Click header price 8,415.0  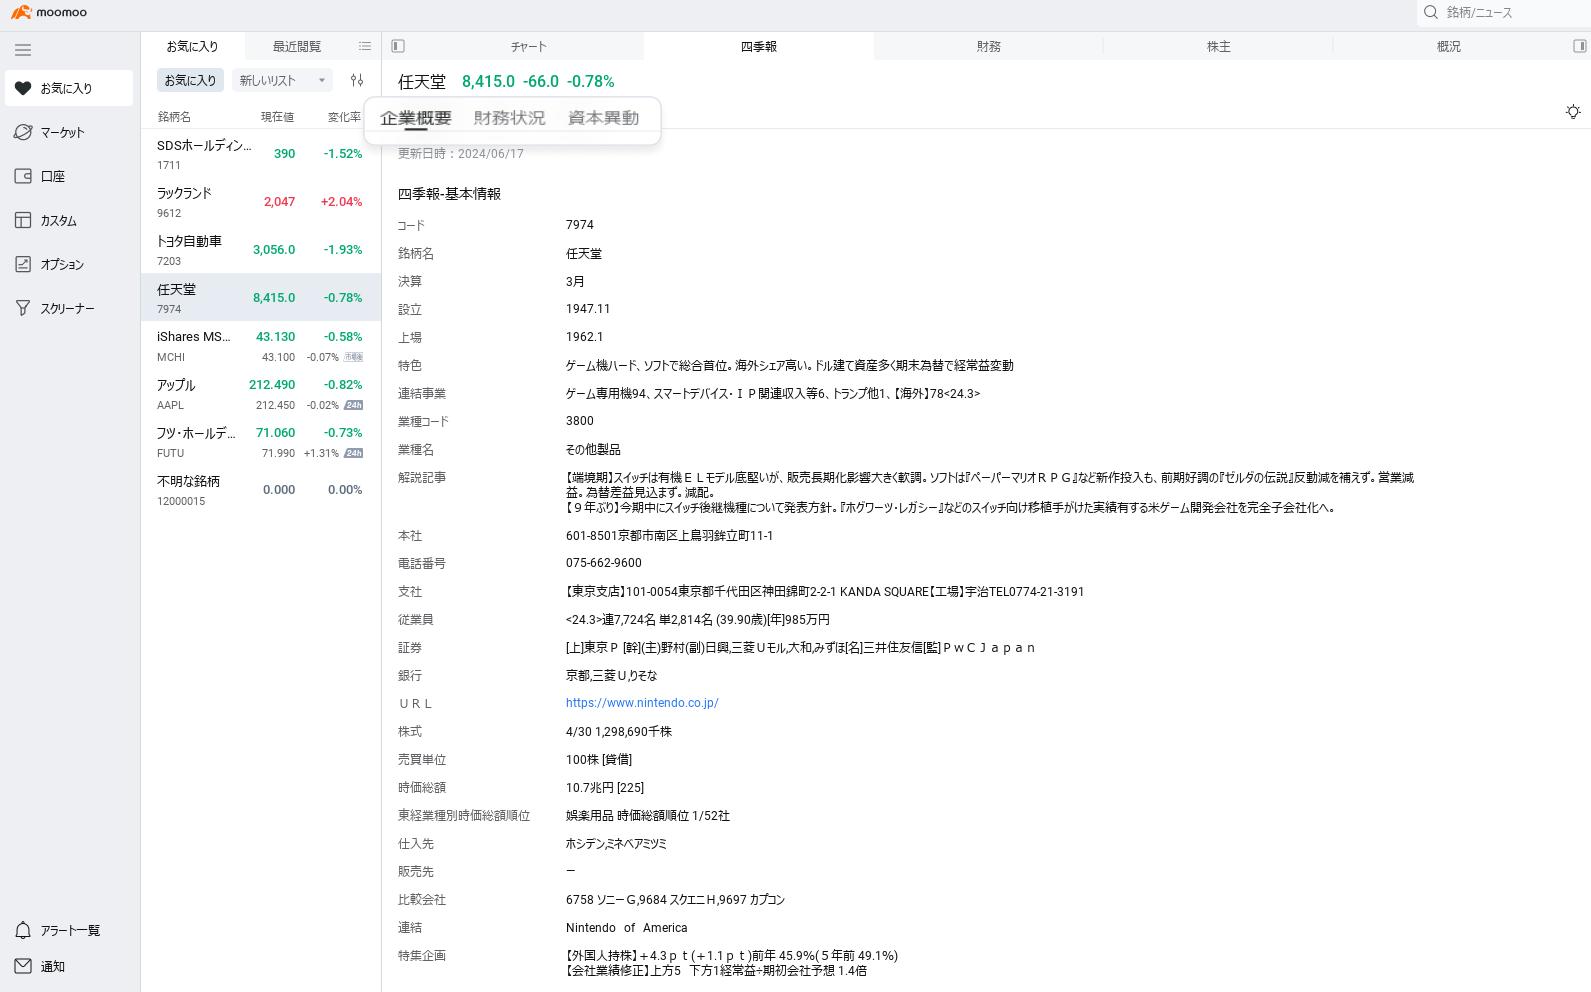click(488, 81)
